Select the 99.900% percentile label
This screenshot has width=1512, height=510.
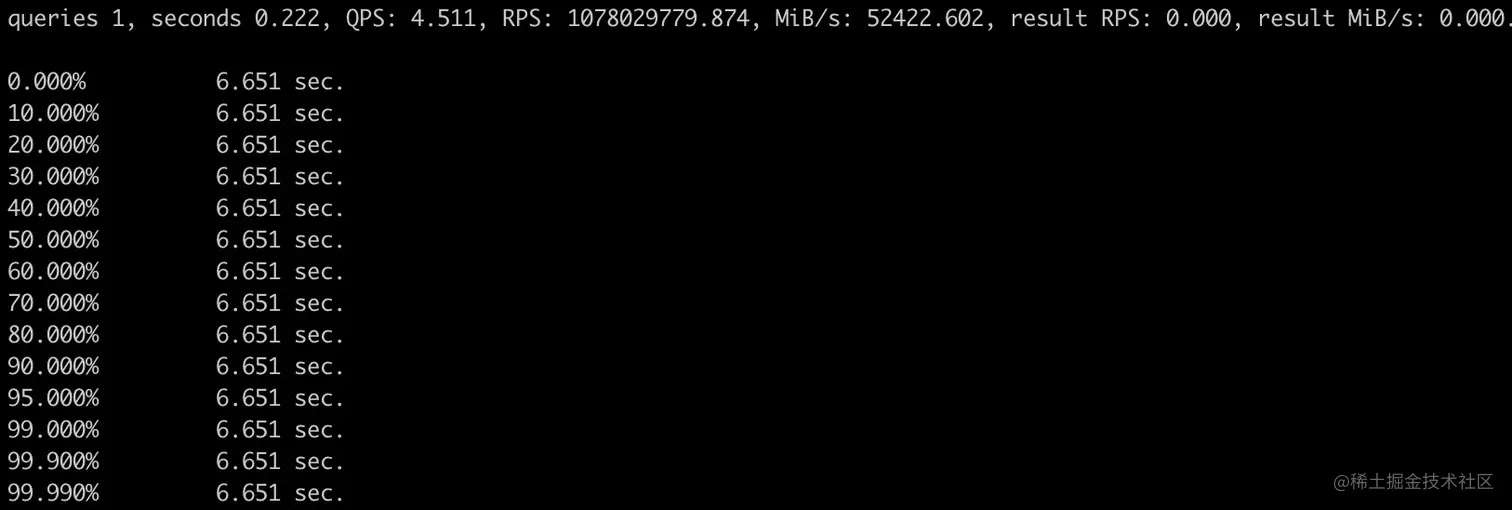click(53, 462)
